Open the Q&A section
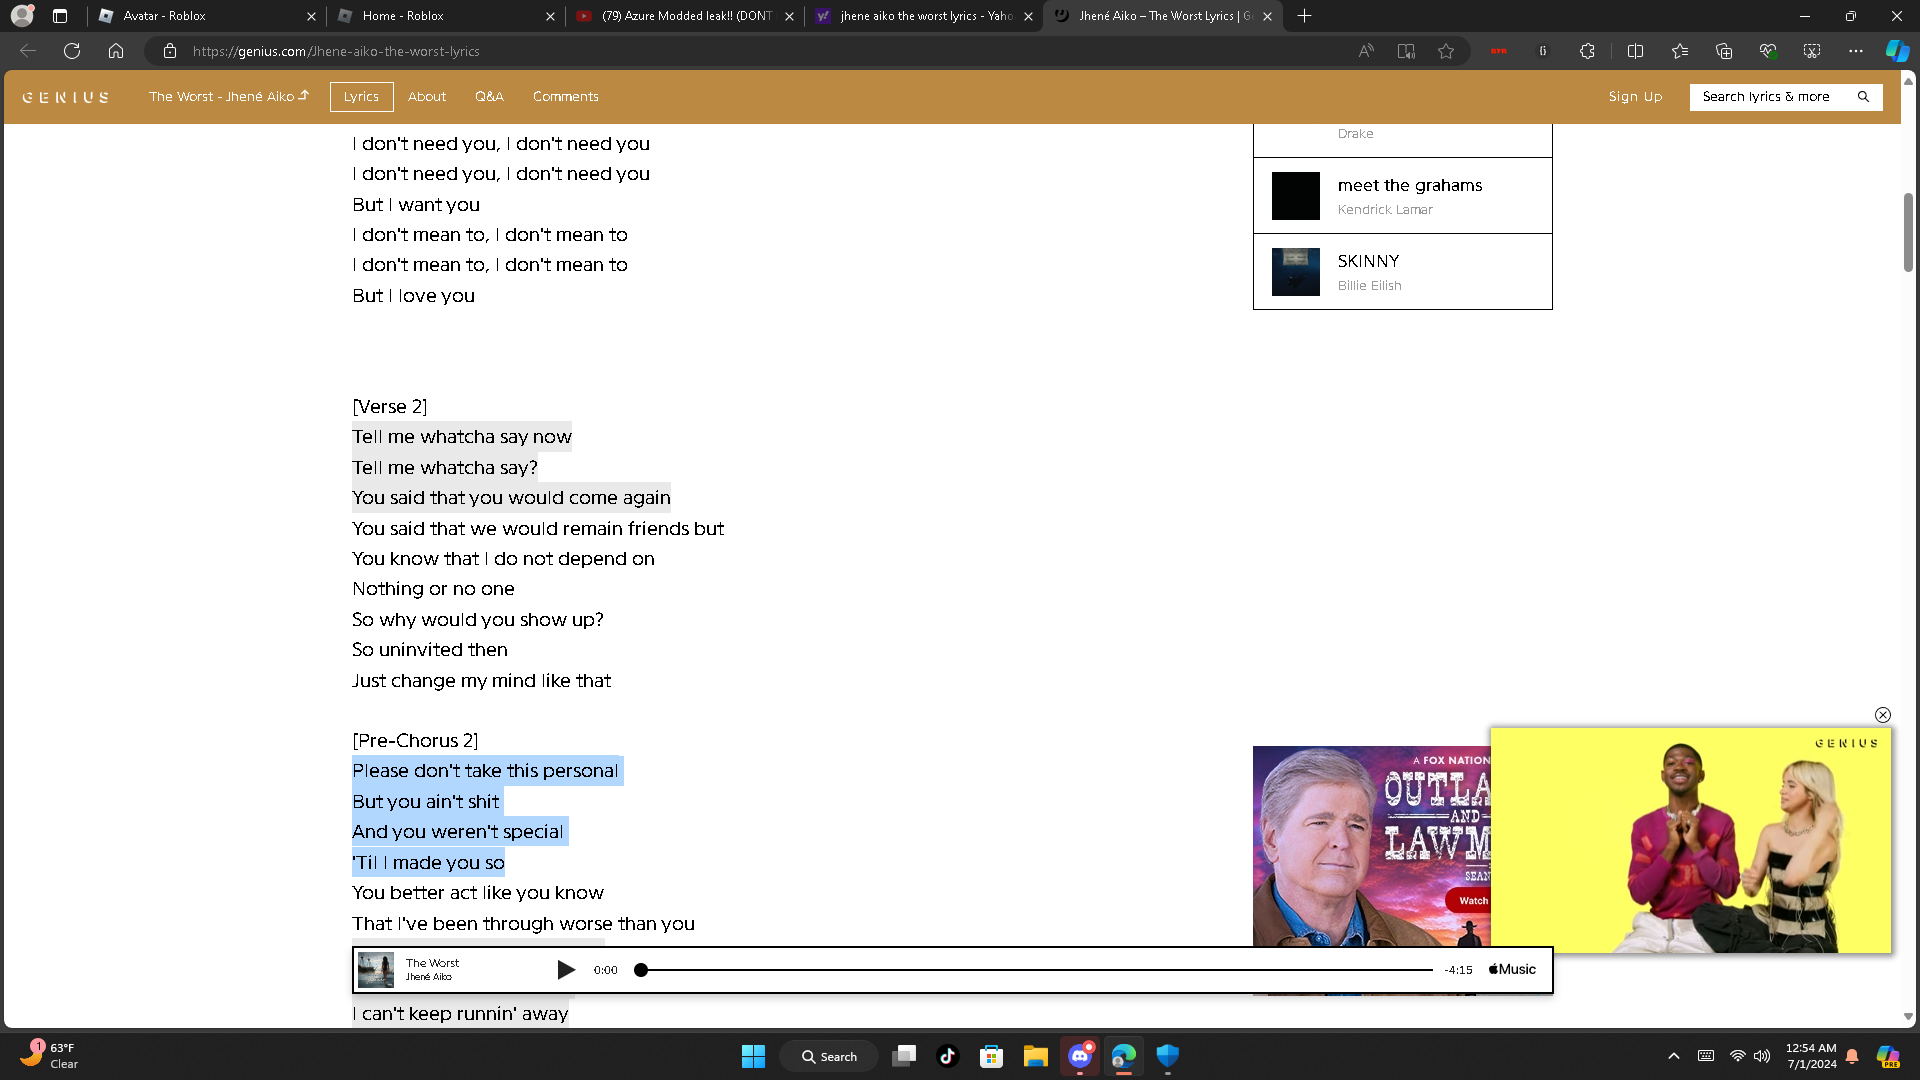 click(x=489, y=97)
